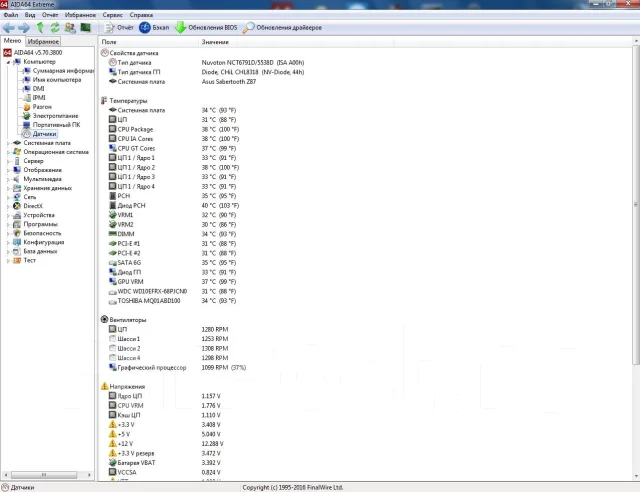Click the main panel vertical scrollbar
The height and width of the screenshot is (492, 640).
(x=636, y=204)
